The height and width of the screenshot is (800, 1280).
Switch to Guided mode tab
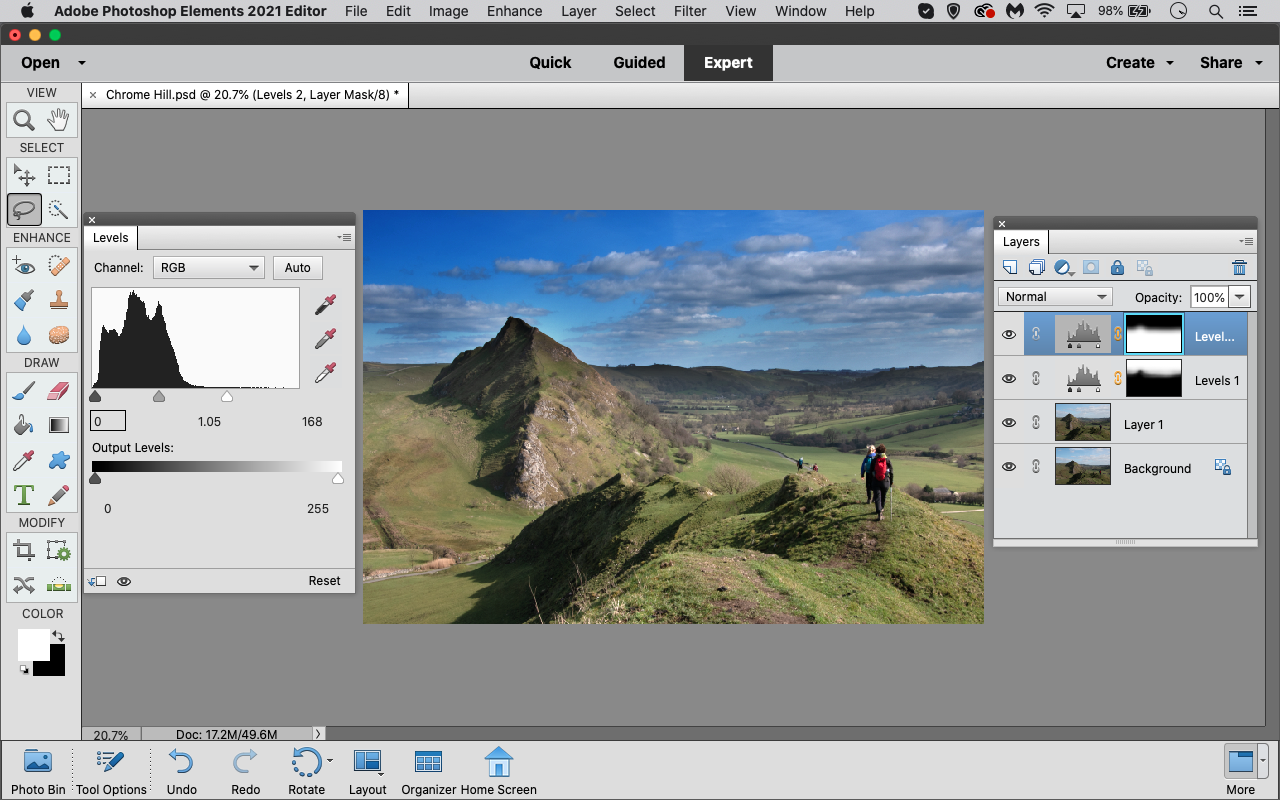pos(639,62)
